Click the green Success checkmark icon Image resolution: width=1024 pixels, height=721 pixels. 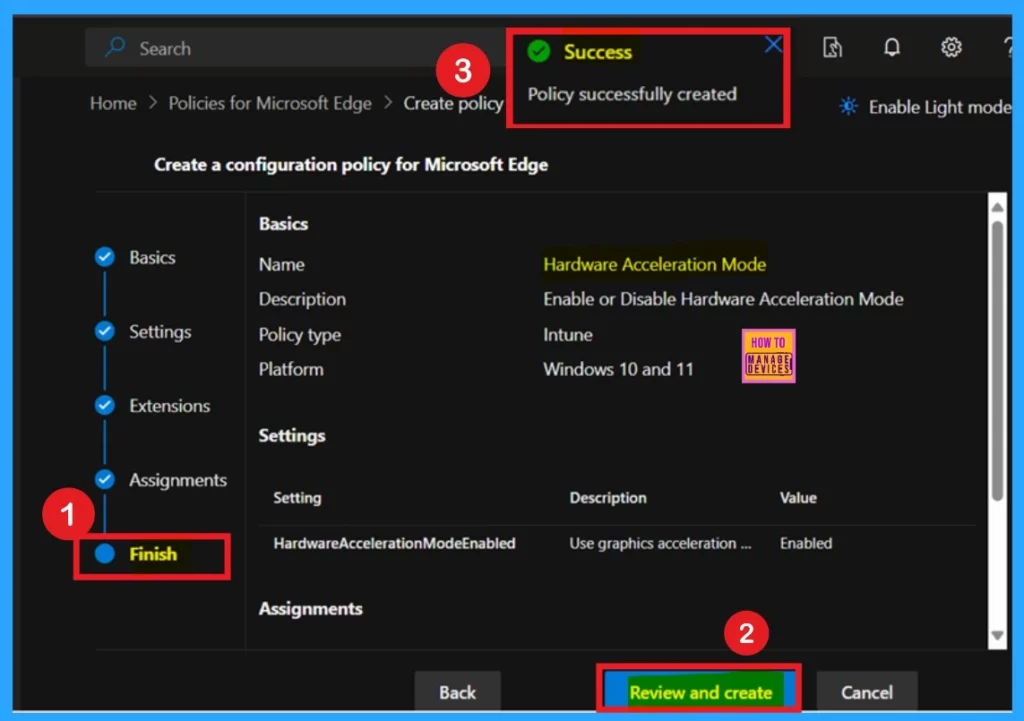tap(539, 51)
